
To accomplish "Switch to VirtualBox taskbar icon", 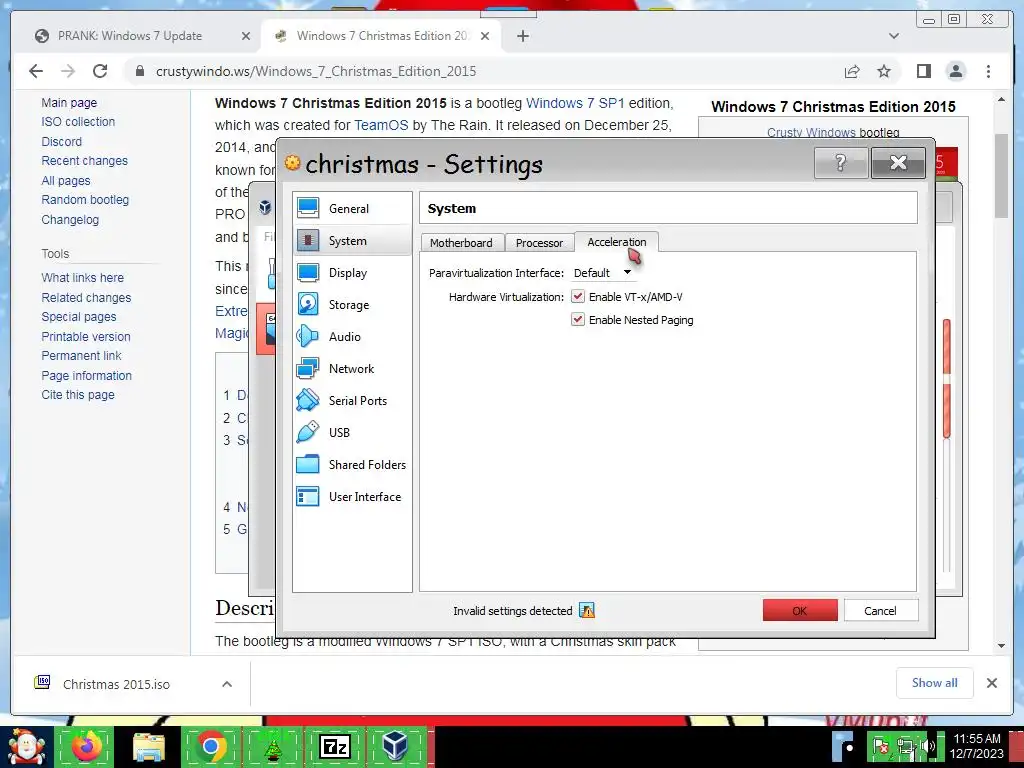I will point(396,746).
